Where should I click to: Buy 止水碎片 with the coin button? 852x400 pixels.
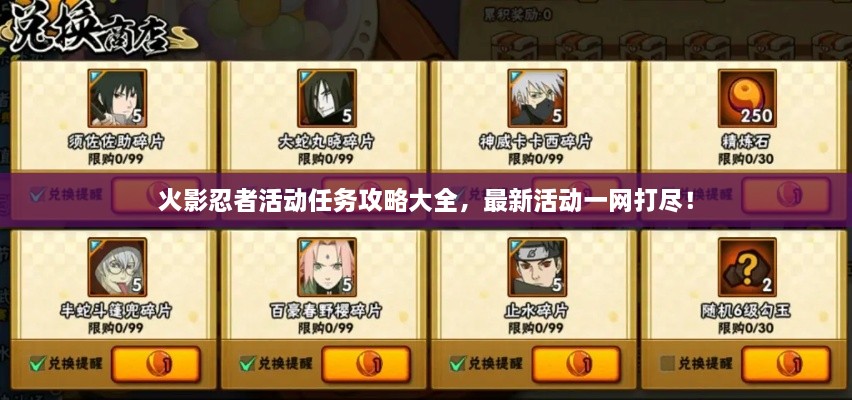[577, 364]
